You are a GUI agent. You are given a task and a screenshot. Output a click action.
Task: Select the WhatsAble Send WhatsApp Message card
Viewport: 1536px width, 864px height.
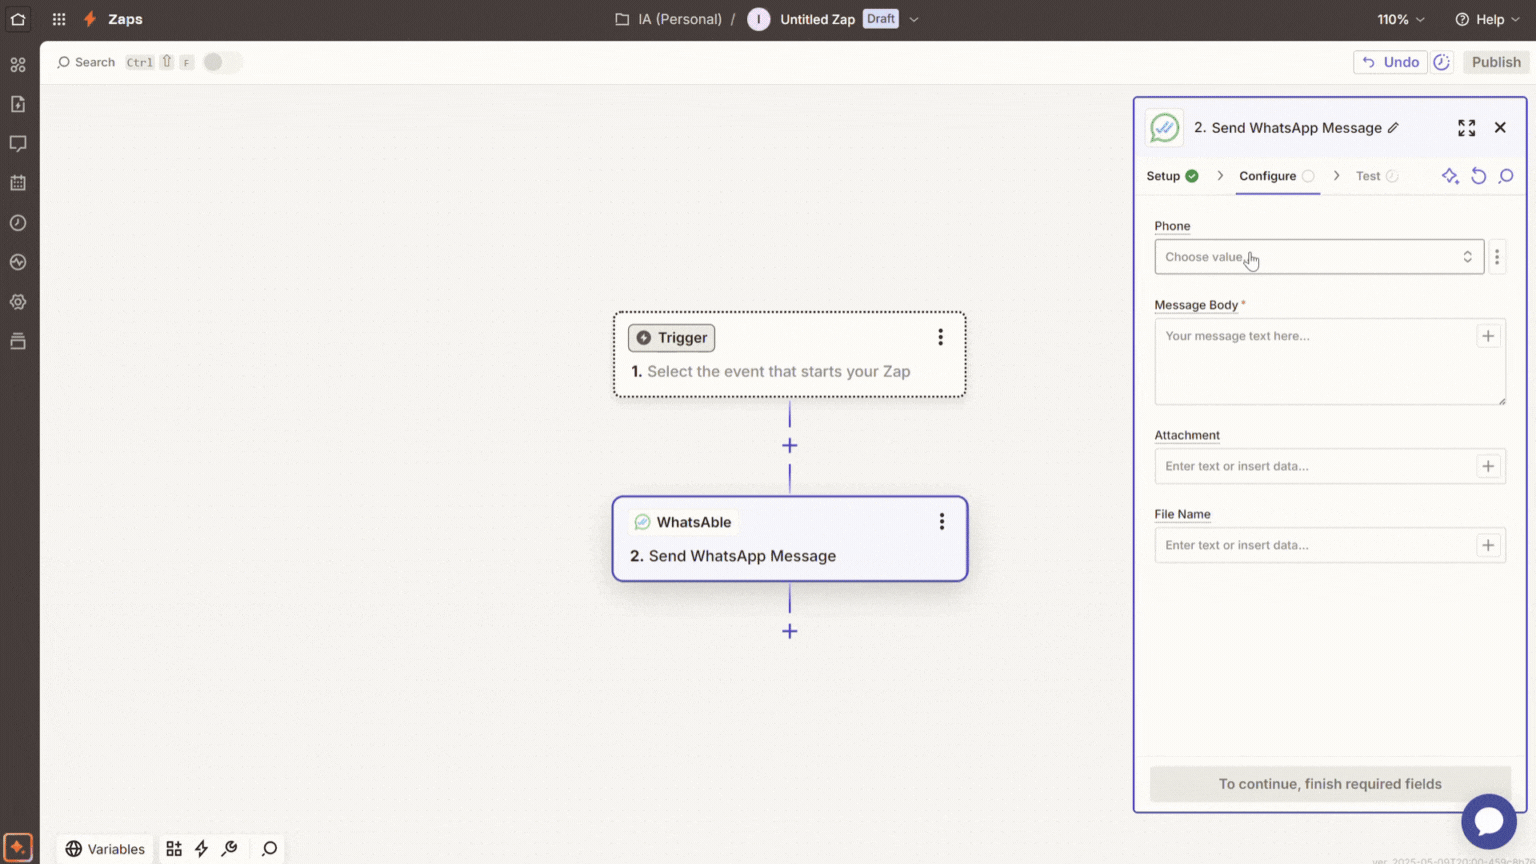[x=790, y=539]
